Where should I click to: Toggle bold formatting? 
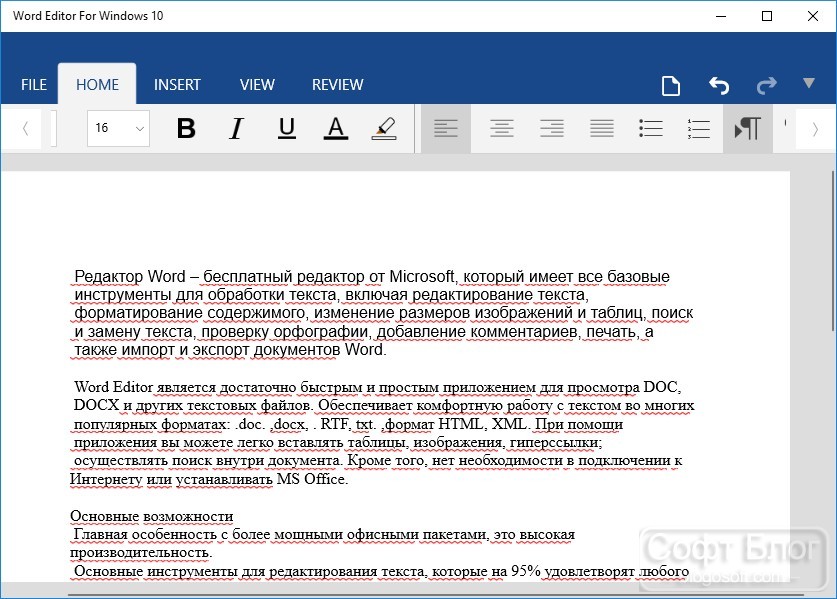tap(186, 128)
